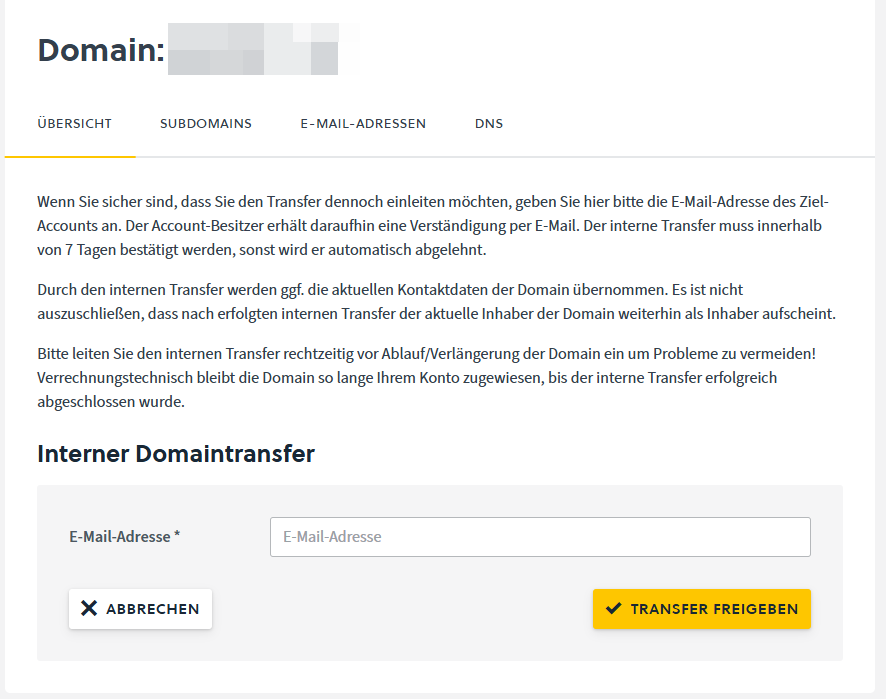
Task: Click the Domain page title
Action: point(100,50)
